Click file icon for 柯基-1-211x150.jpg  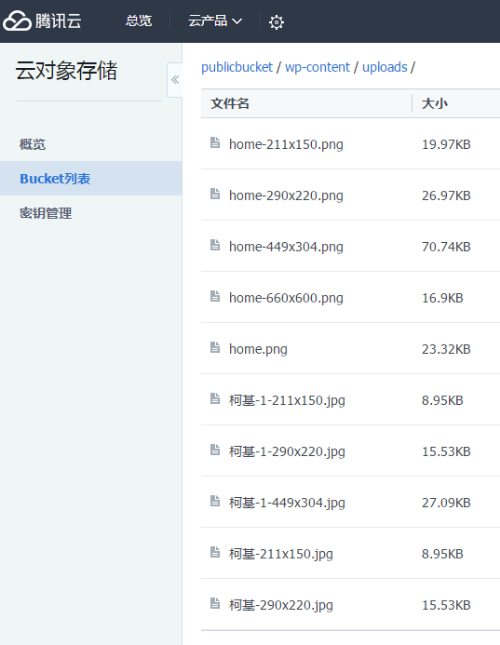(x=215, y=399)
